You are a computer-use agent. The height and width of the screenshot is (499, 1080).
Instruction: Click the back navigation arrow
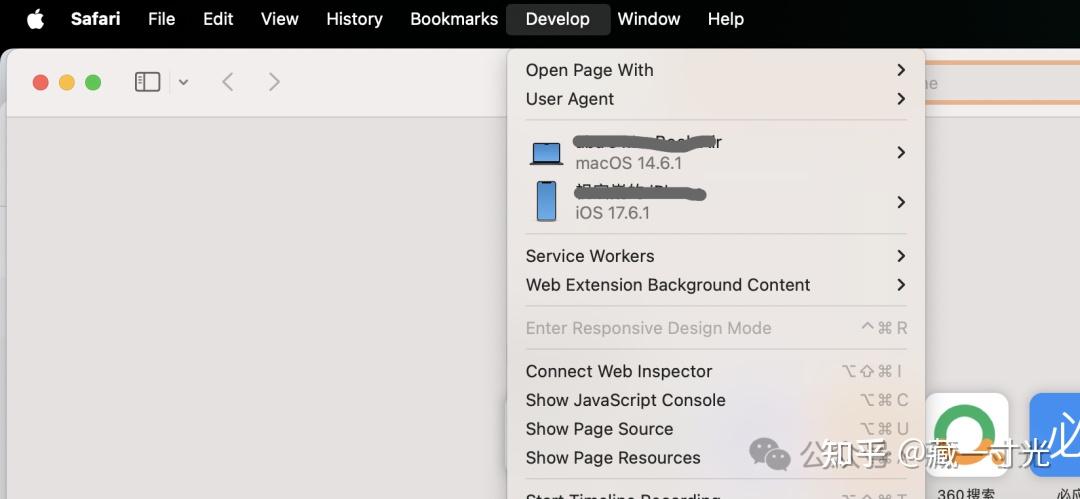228,82
